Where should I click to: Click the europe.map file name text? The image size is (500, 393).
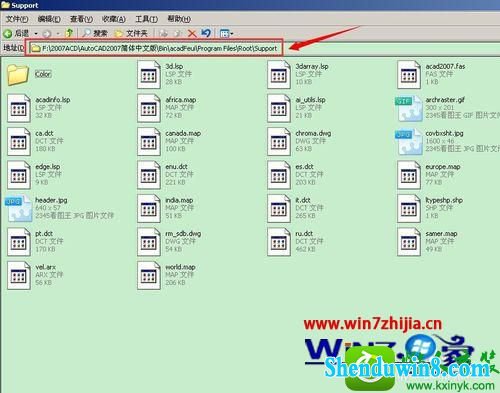[443, 167]
